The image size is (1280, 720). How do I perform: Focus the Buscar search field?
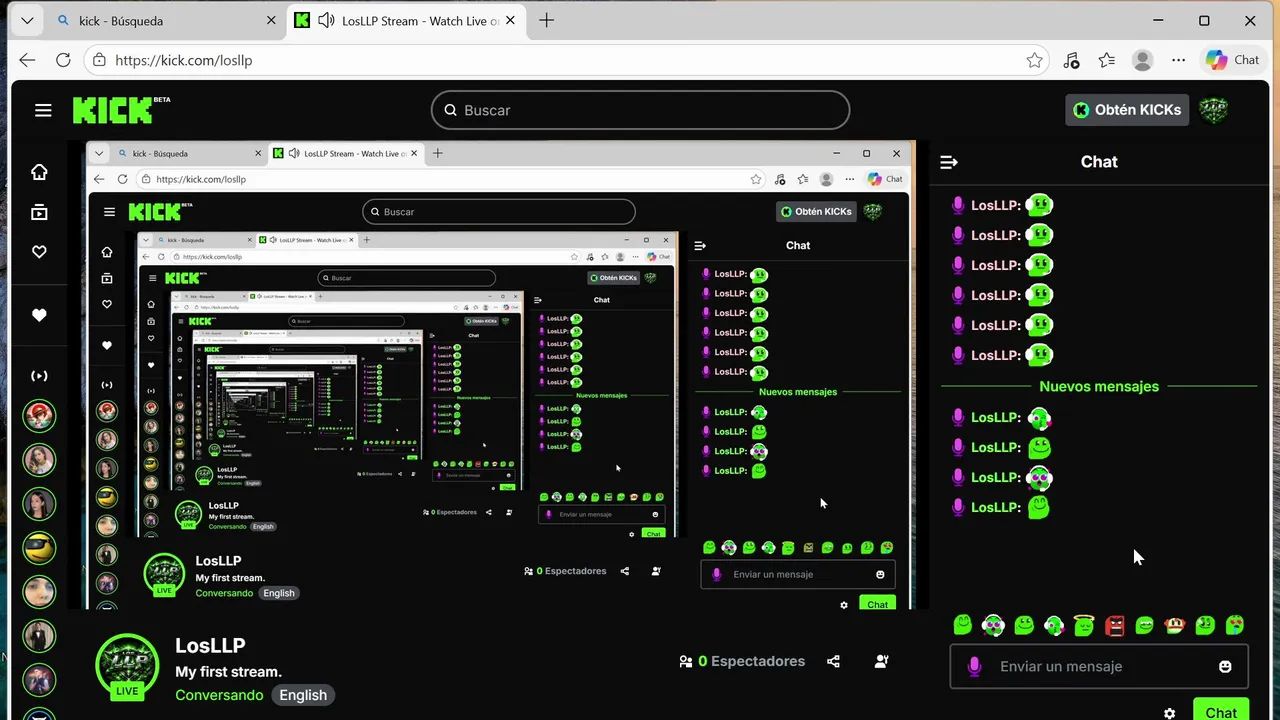[x=640, y=110]
